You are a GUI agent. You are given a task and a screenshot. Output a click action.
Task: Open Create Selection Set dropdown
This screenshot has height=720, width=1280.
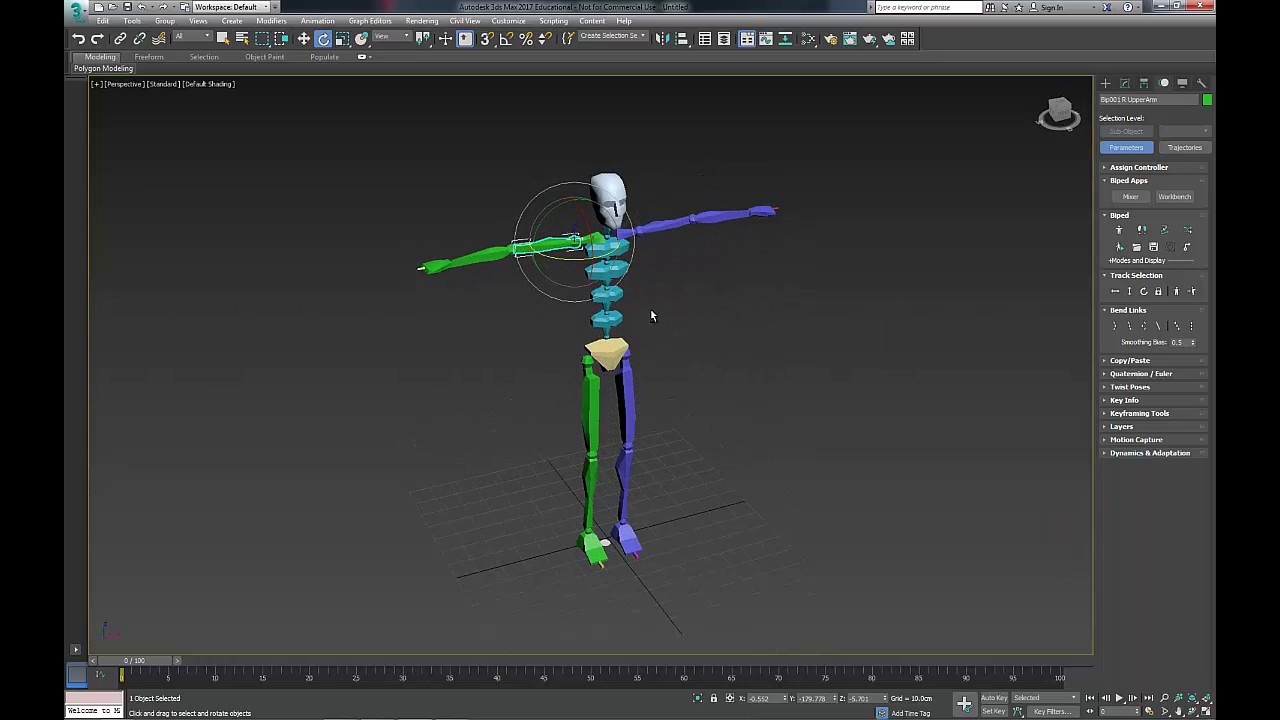point(612,37)
